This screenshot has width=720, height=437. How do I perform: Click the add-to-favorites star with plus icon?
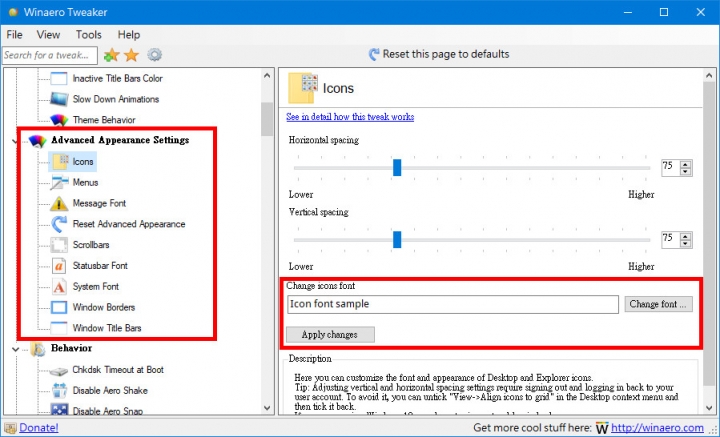(x=111, y=55)
